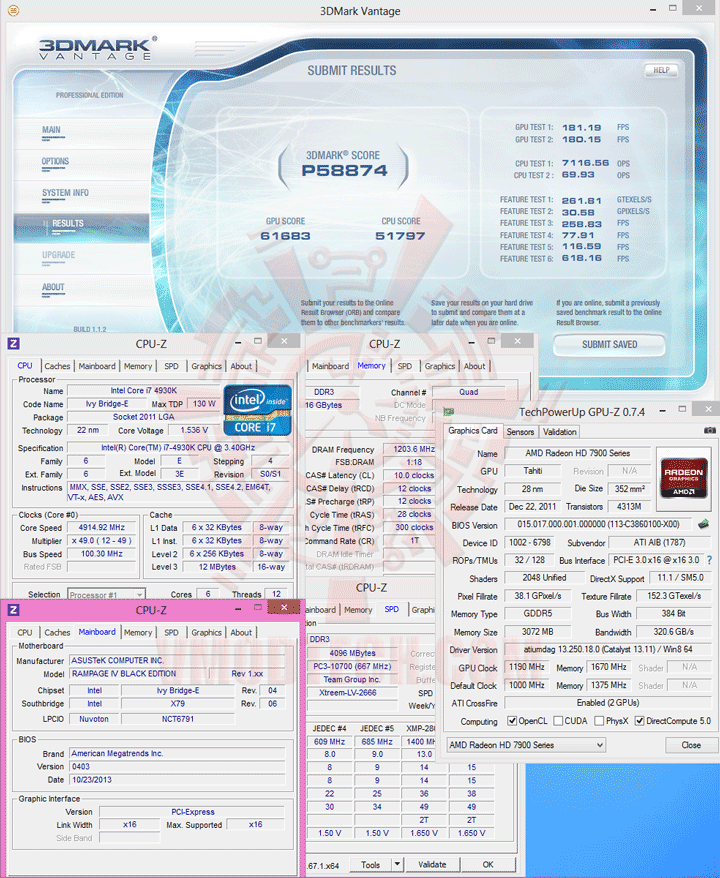This screenshot has width=720, height=878.
Task: Open SPD tab in the CPU-Z Mainboard window
Action: tap(171, 632)
